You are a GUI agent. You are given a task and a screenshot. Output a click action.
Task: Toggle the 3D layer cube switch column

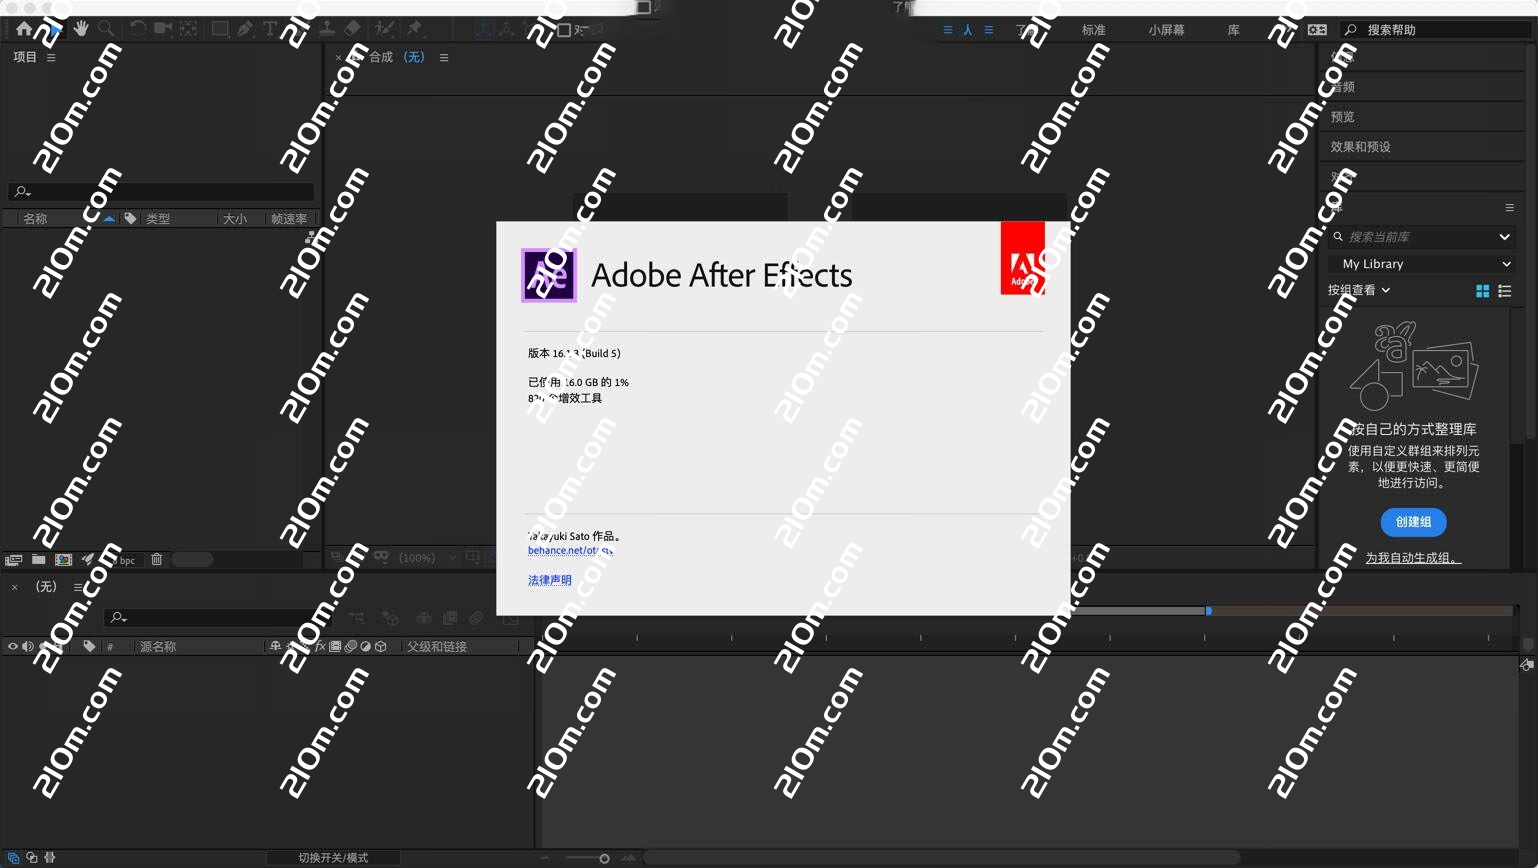coord(380,646)
